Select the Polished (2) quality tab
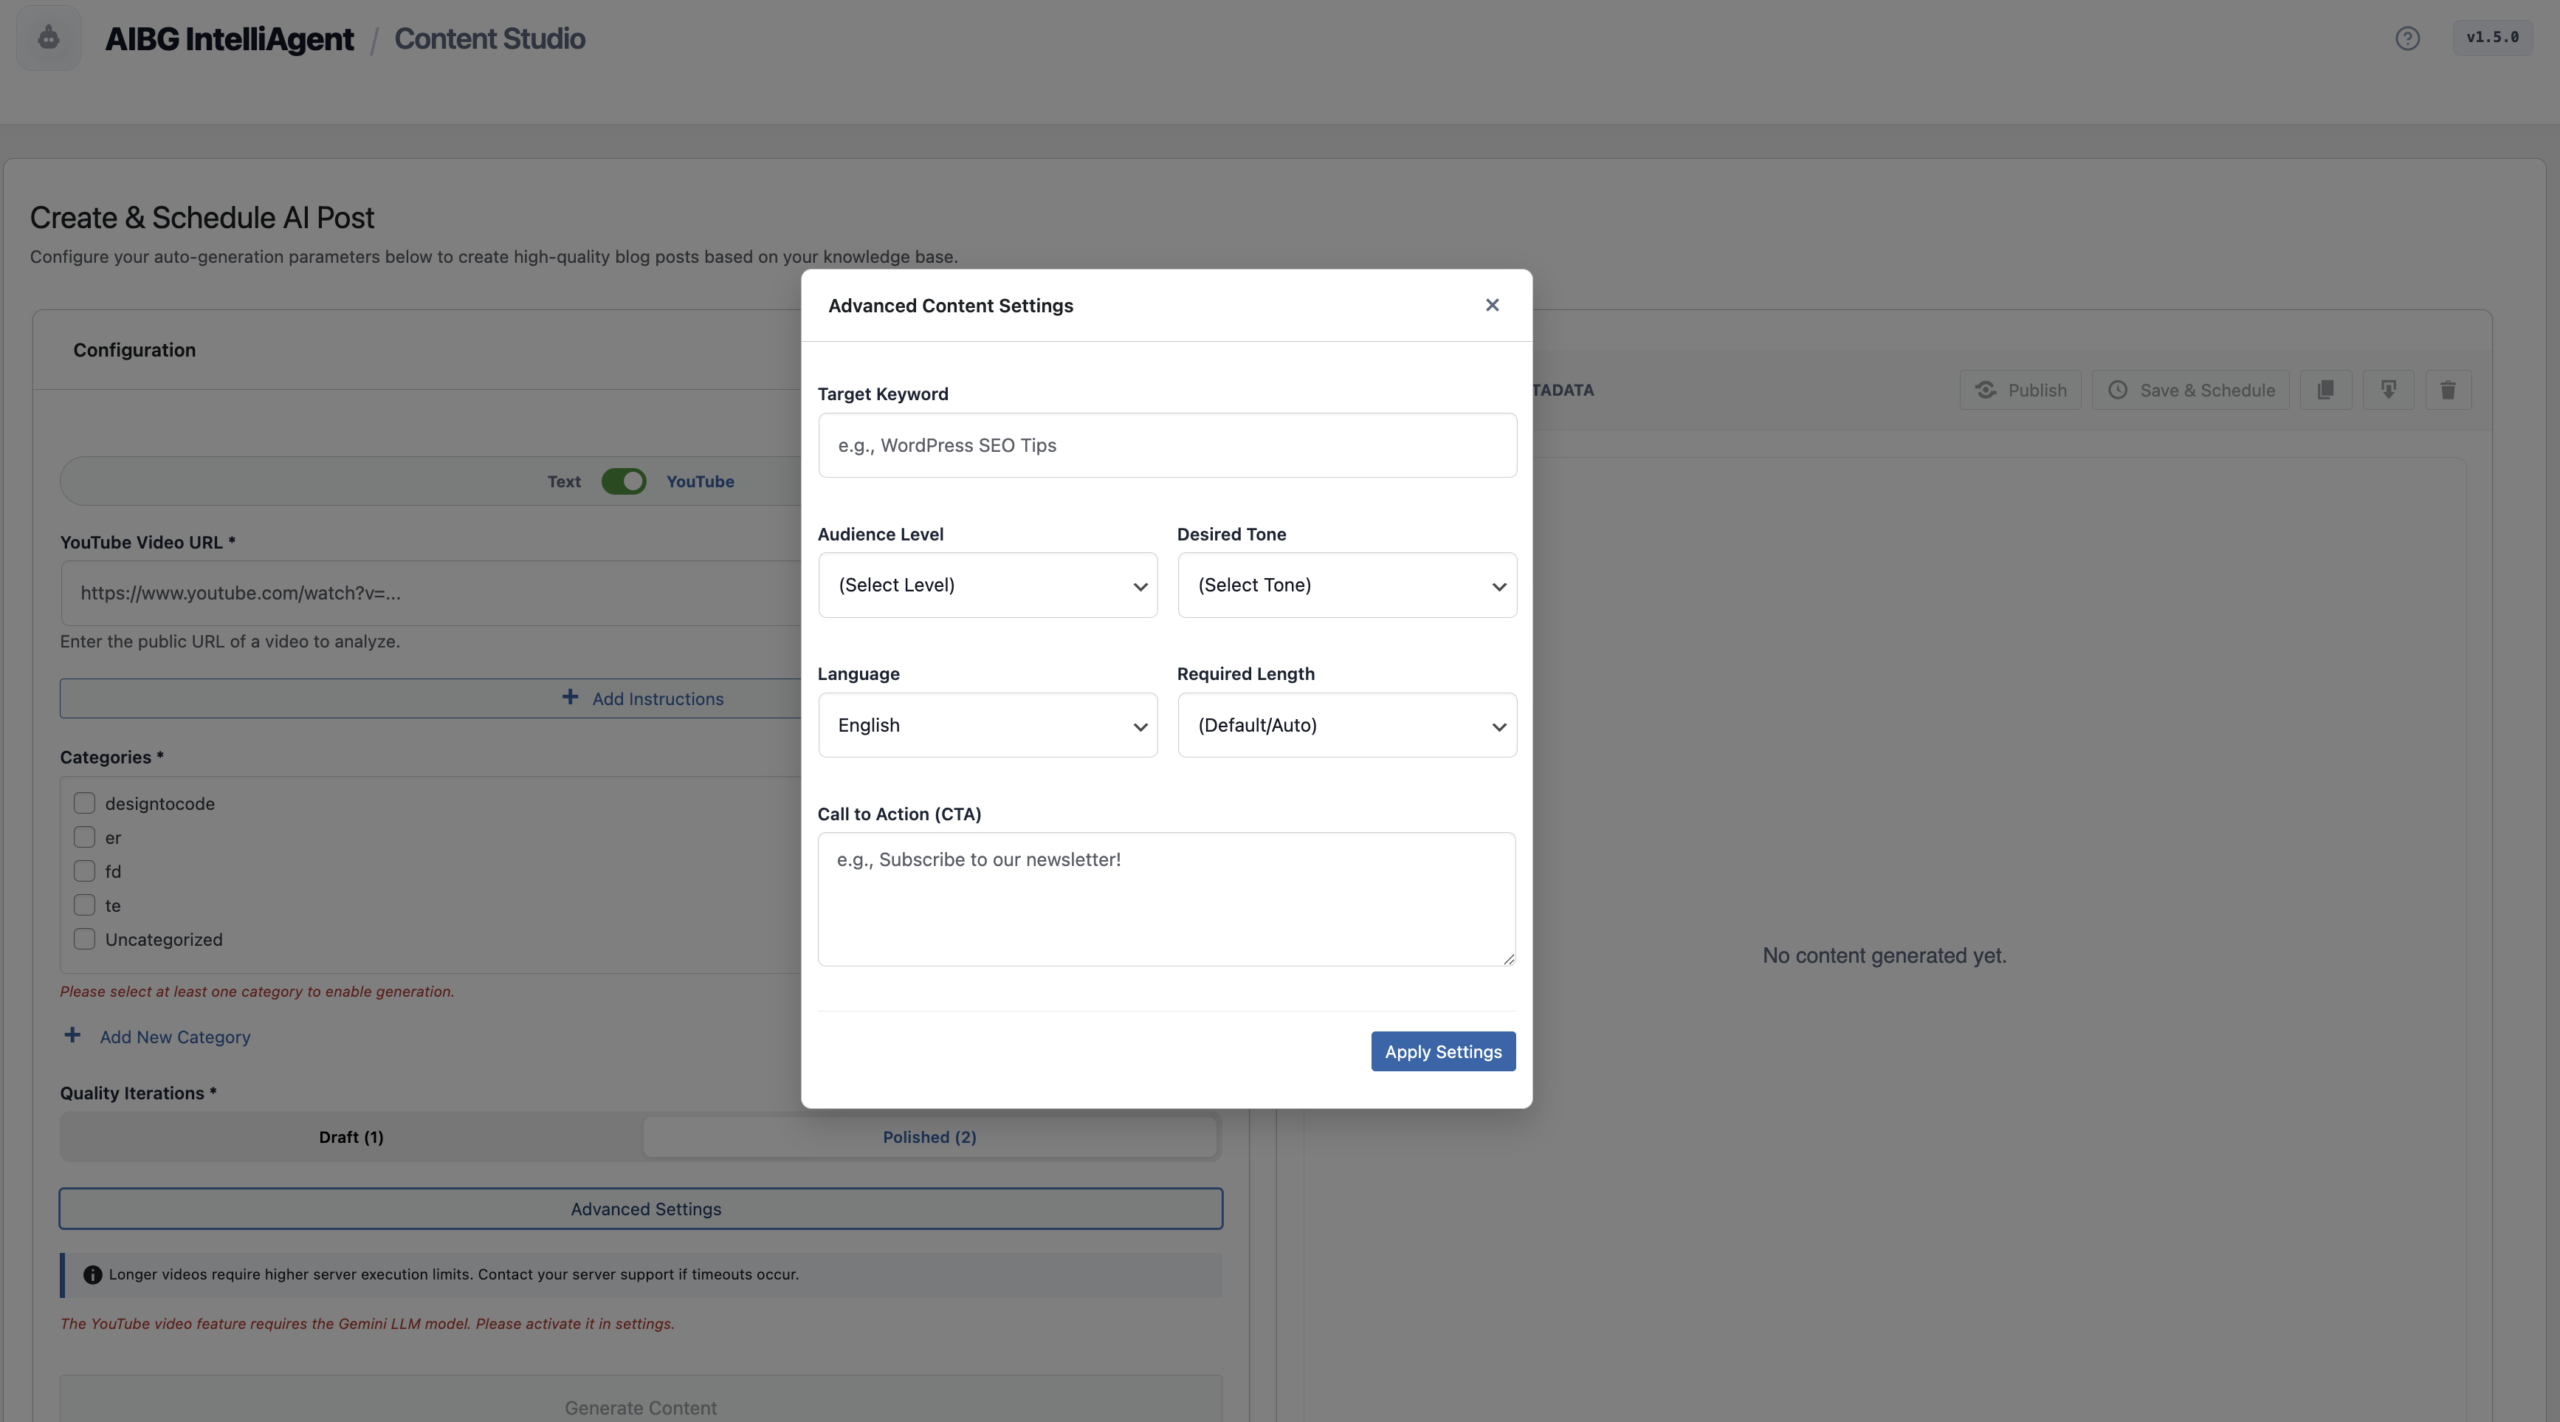The image size is (2560, 1422). (x=929, y=1137)
